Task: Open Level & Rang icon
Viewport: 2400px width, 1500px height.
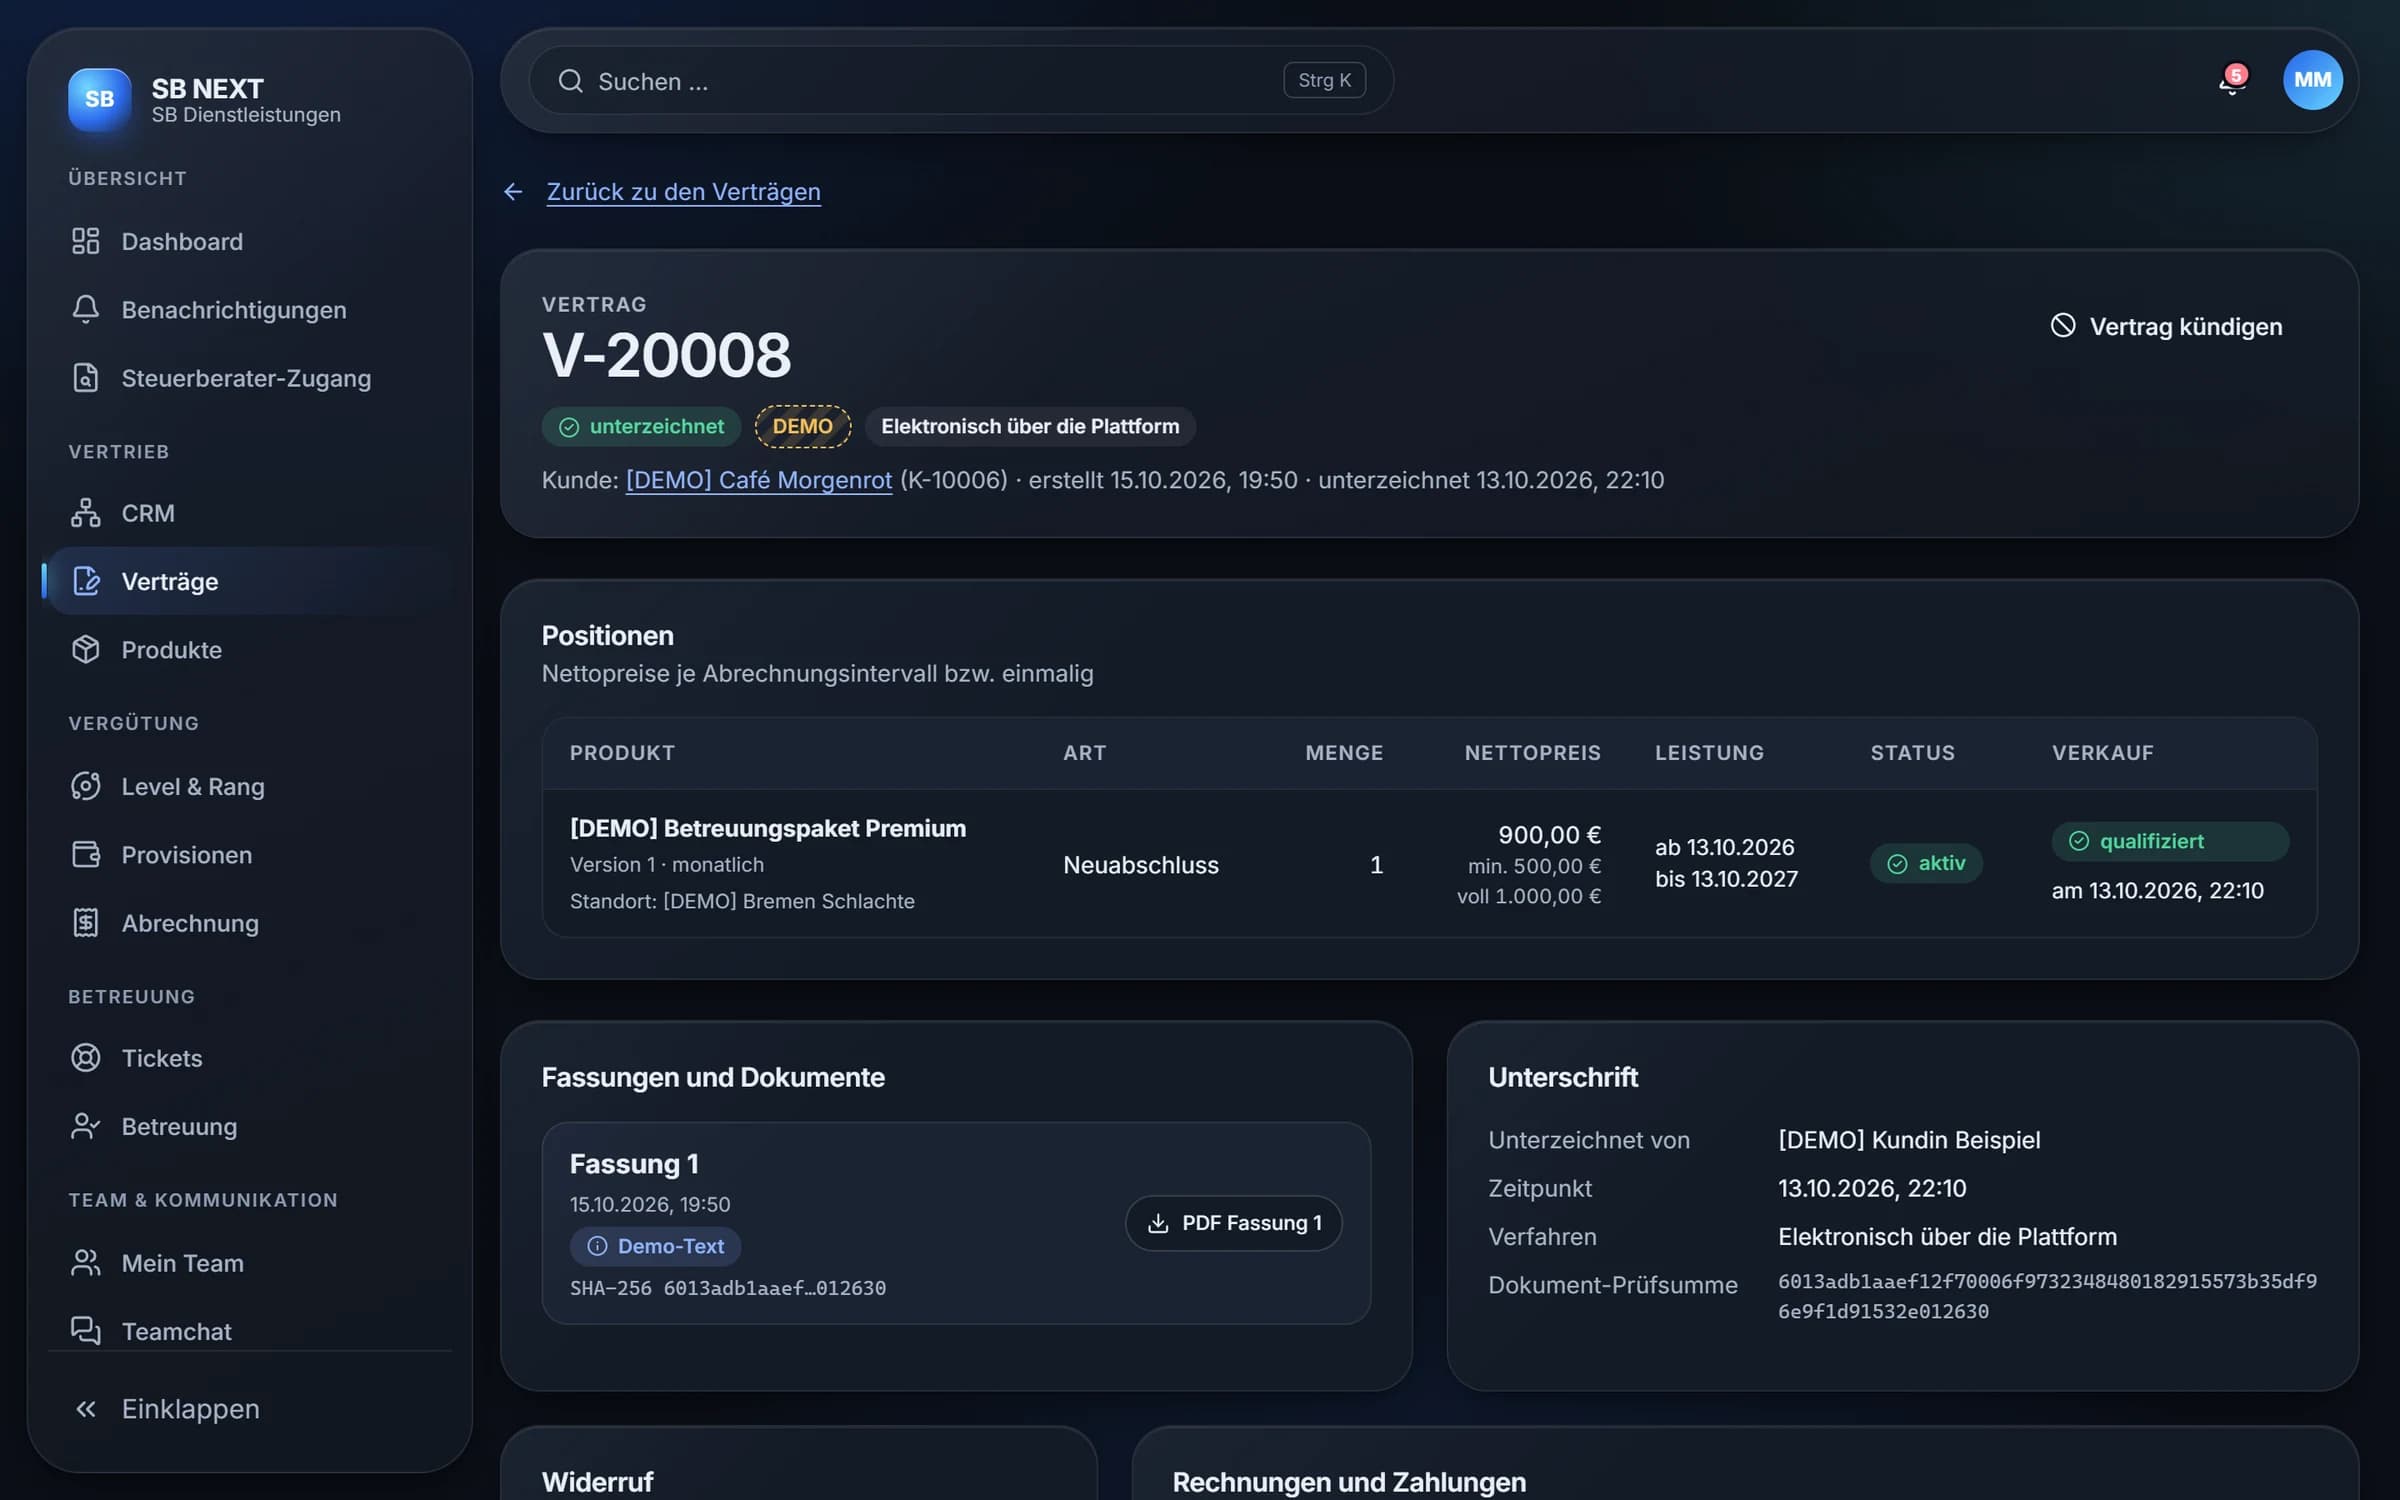Action: (x=86, y=786)
